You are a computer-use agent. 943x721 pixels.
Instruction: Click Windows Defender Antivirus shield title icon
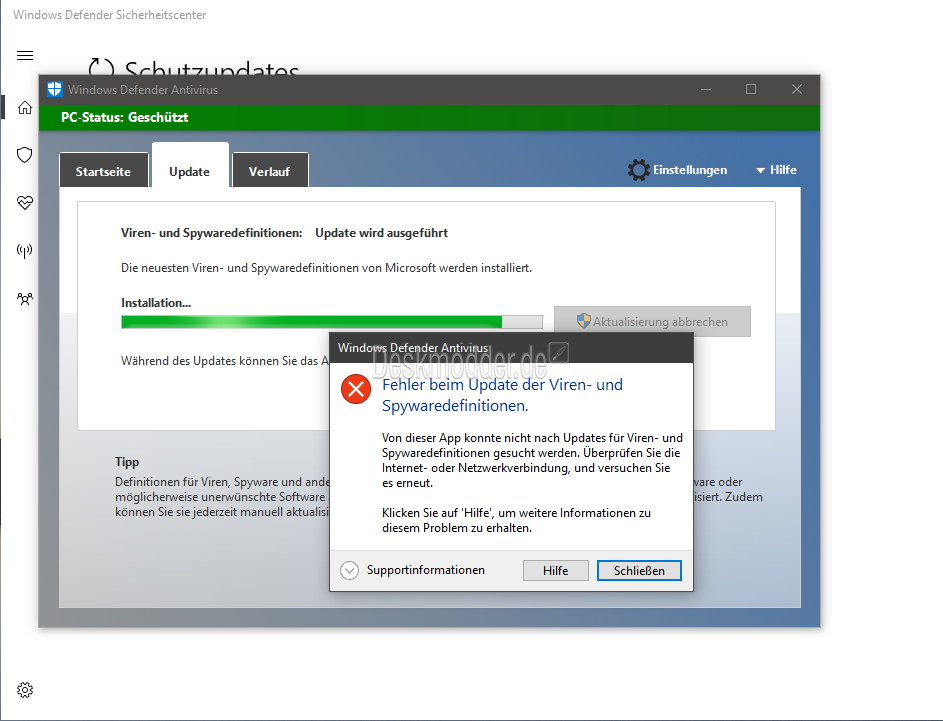click(x=55, y=90)
